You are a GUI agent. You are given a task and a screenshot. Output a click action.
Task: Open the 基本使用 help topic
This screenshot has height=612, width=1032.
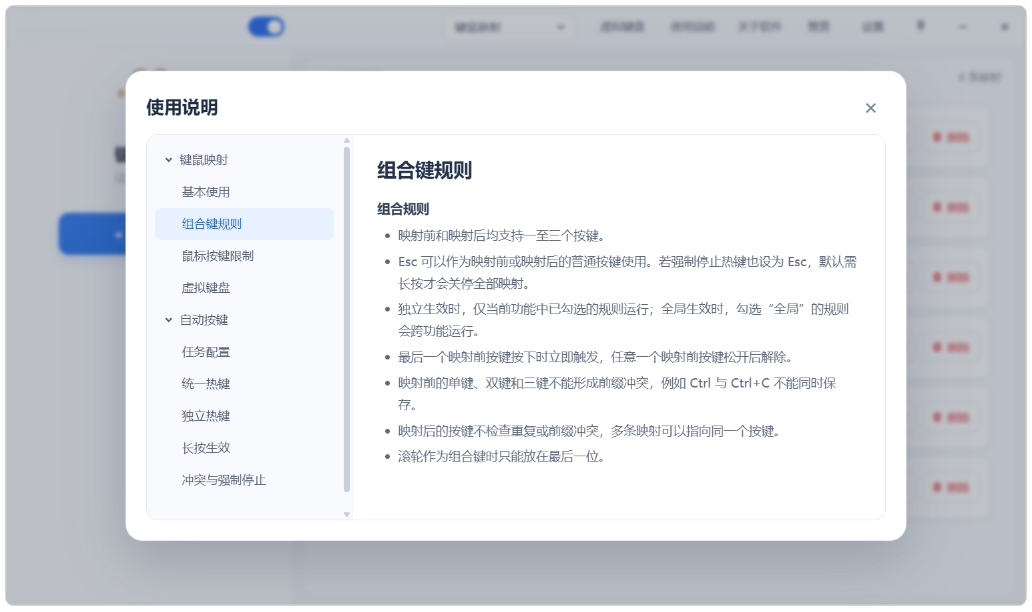[x=205, y=192]
